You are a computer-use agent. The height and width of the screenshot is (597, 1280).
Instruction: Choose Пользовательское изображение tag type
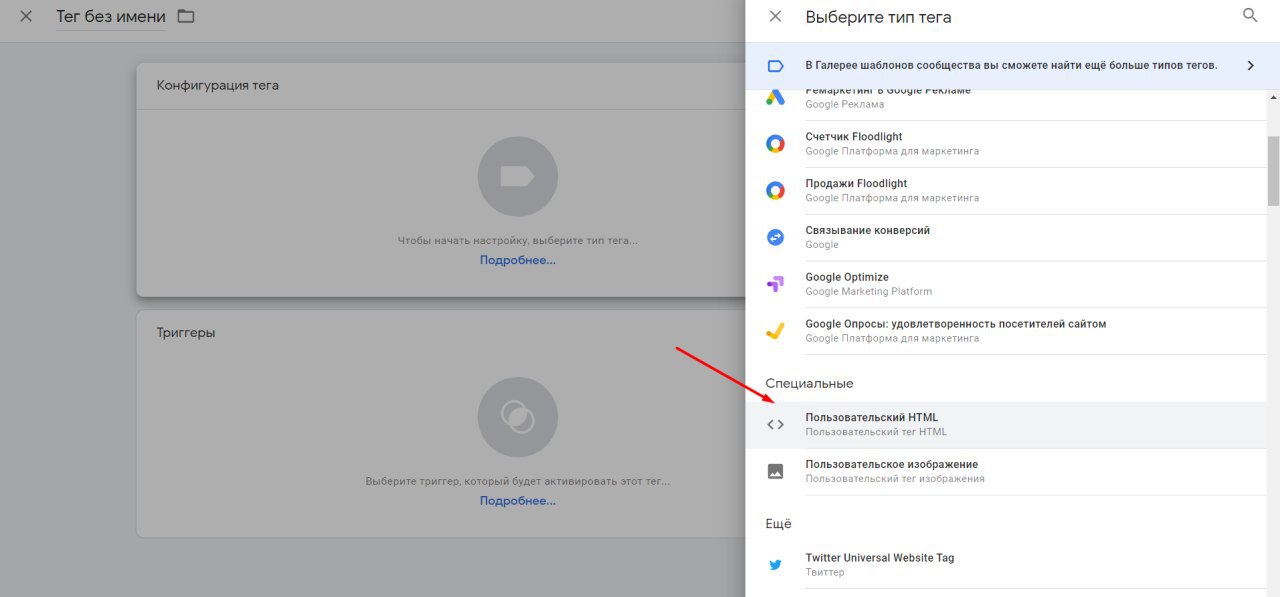[1006, 471]
